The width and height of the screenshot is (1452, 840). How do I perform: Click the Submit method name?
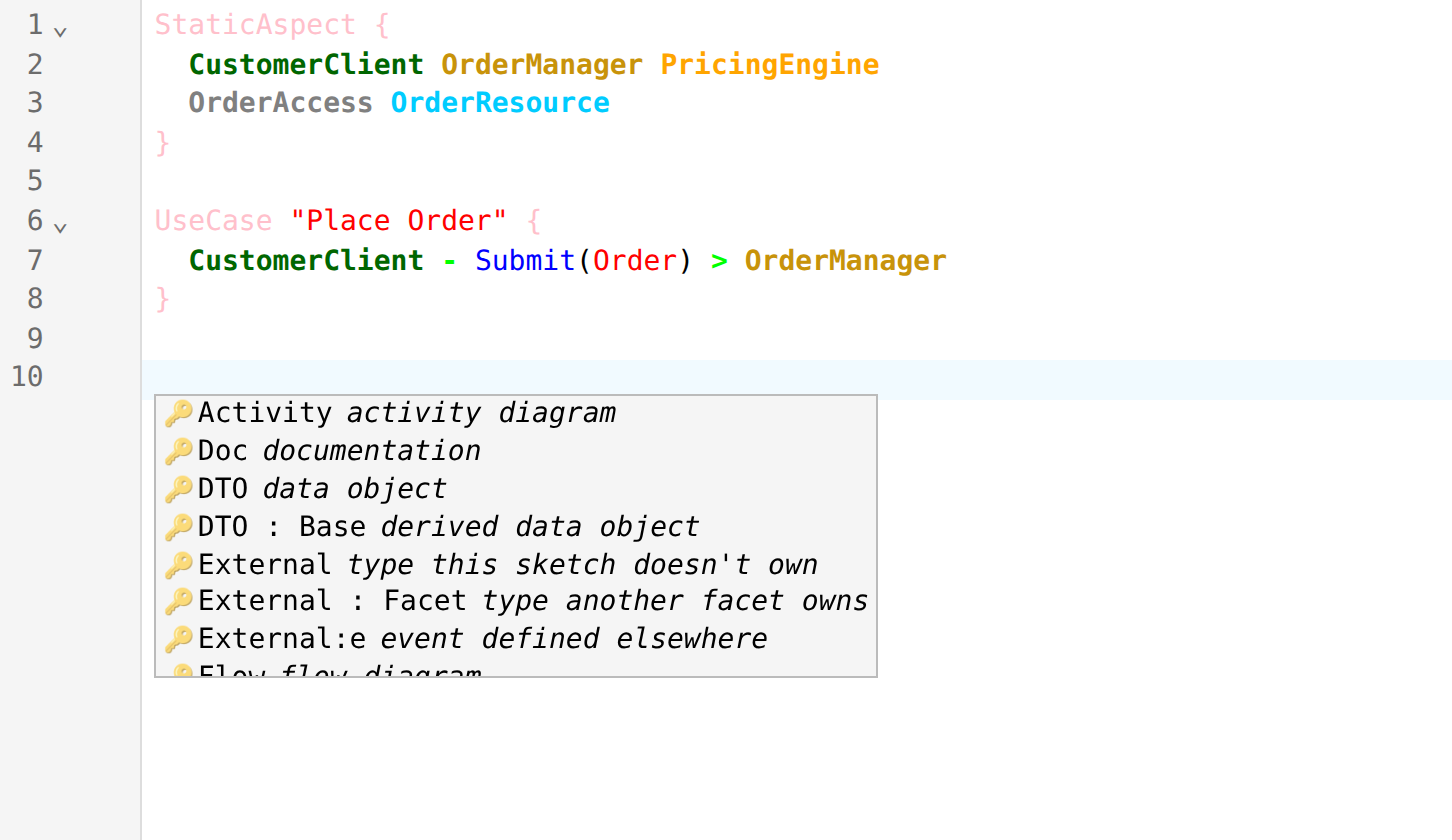525,260
